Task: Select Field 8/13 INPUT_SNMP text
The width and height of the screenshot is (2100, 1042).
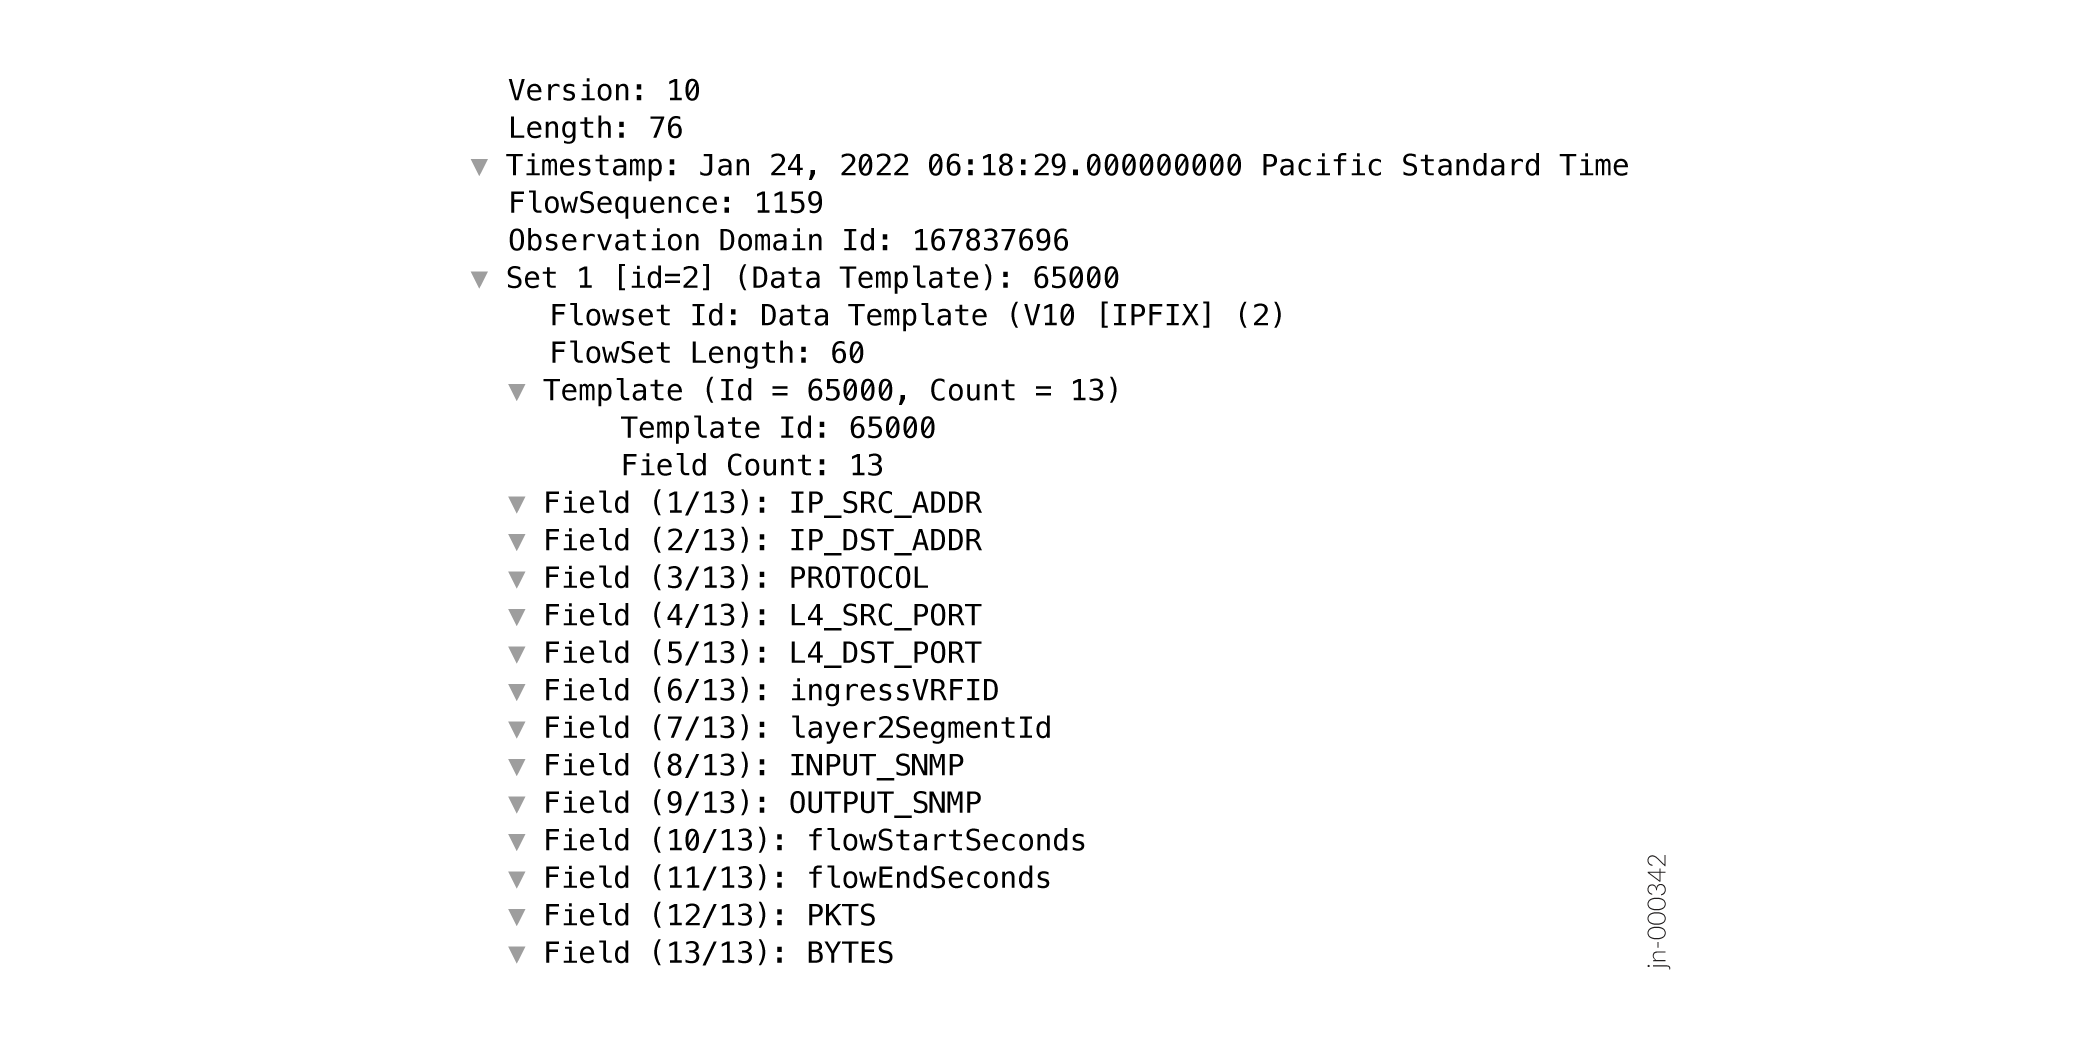Action: (753, 766)
